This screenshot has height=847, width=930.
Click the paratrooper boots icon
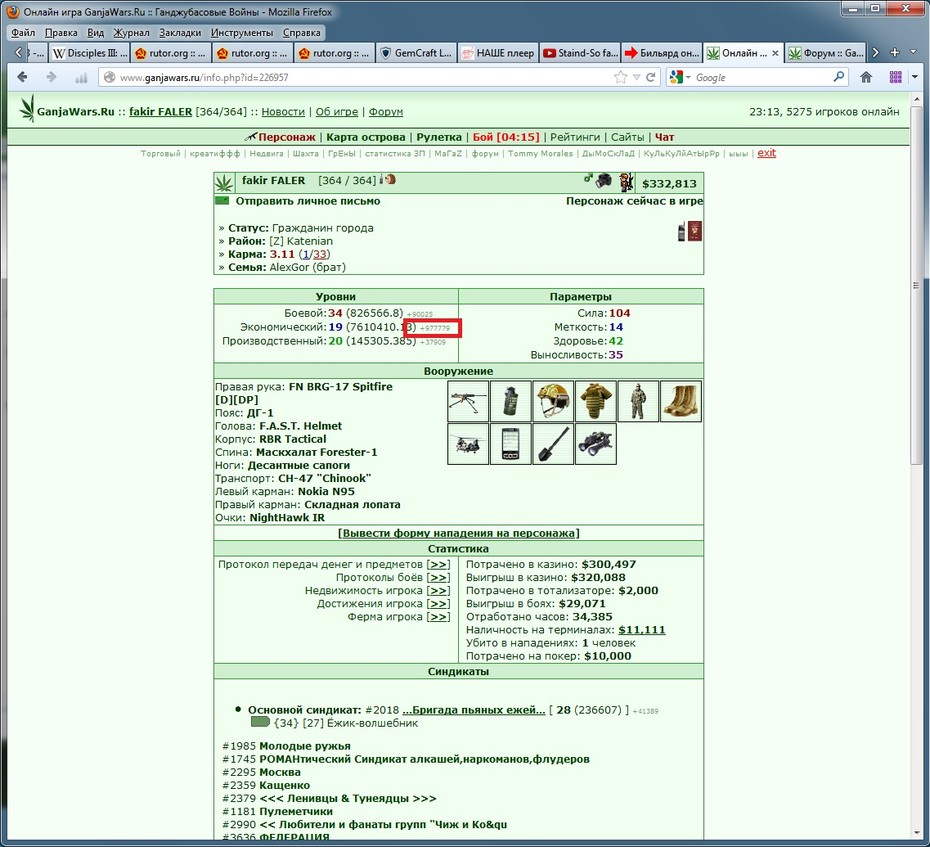pyautogui.click(x=681, y=402)
